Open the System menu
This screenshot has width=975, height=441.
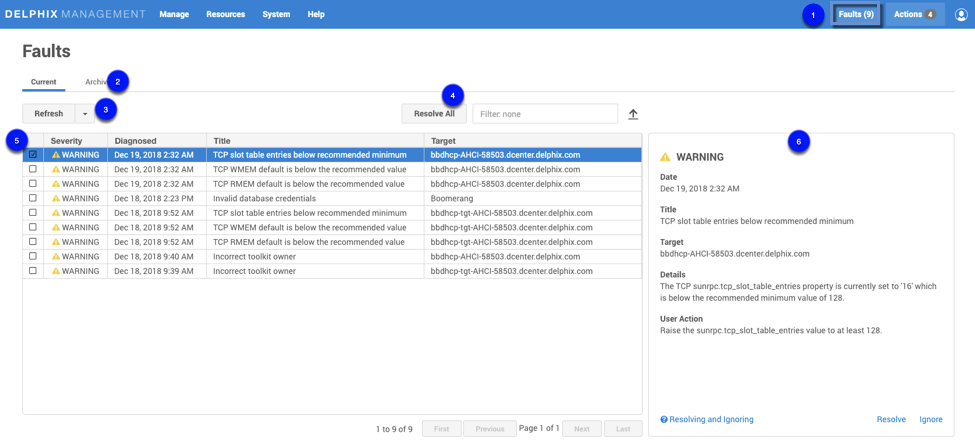coord(276,15)
